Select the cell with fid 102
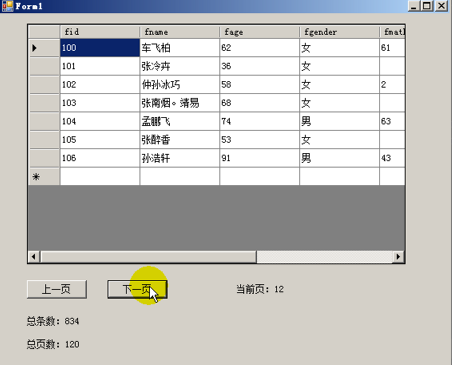Viewport: 452px width, 365px height. tap(100, 84)
